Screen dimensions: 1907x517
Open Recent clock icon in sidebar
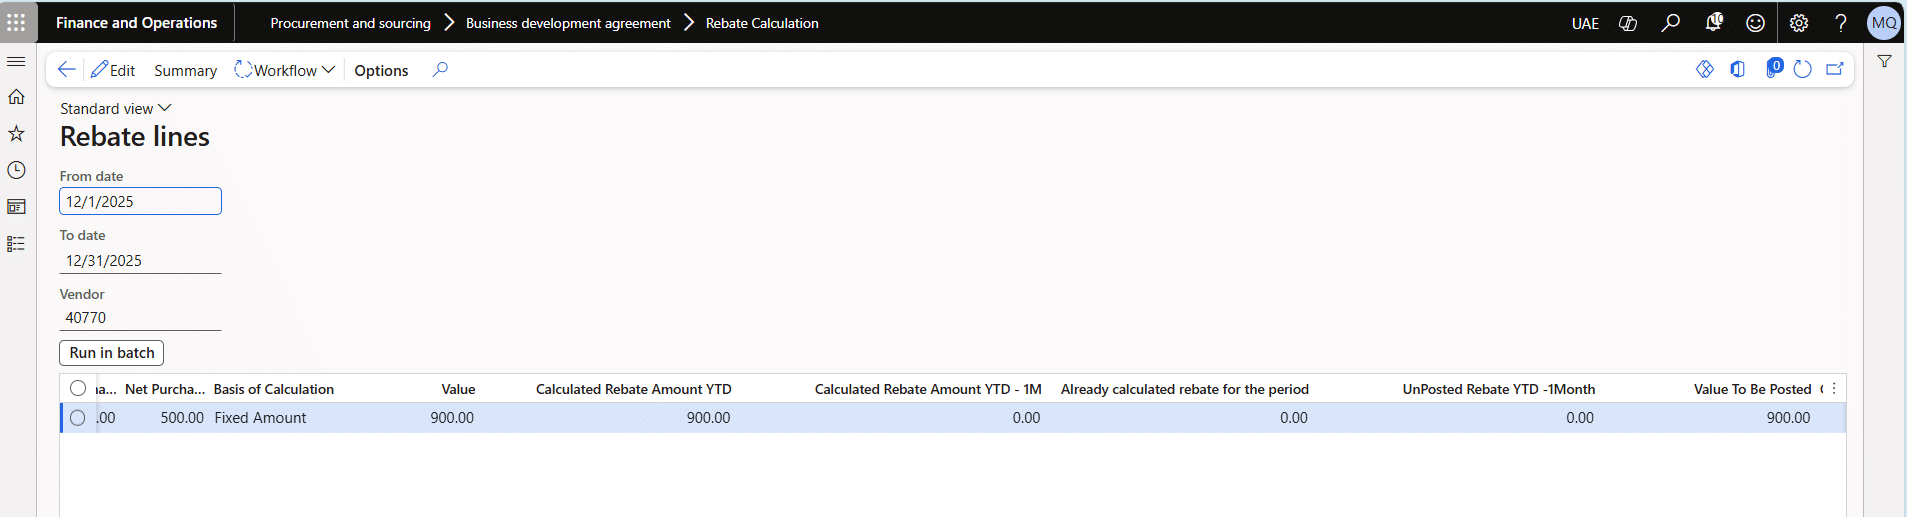pos(16,171)
